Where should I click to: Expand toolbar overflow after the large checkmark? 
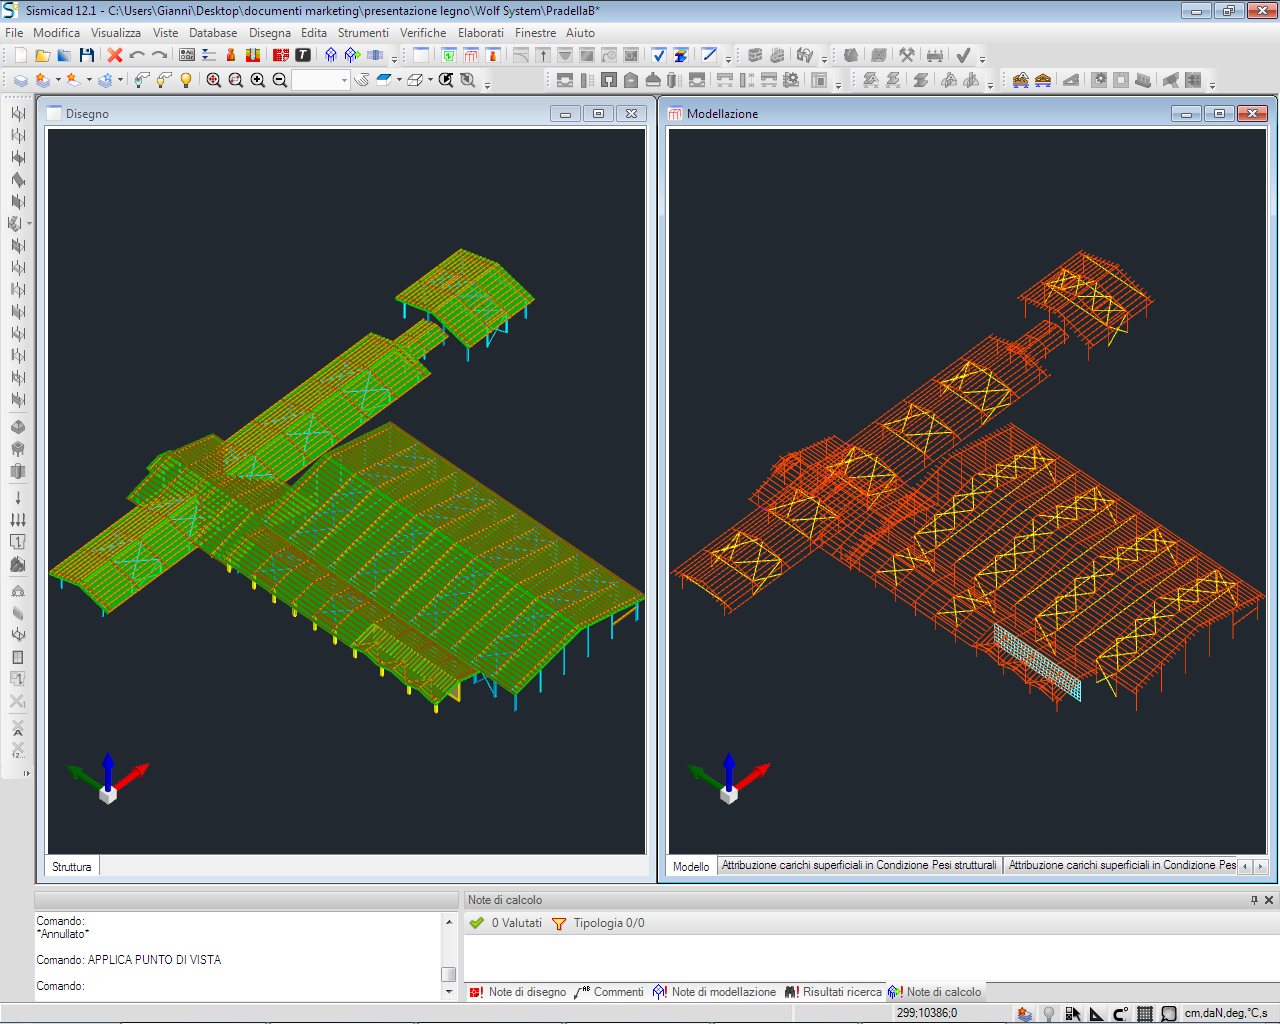[982, 58]
